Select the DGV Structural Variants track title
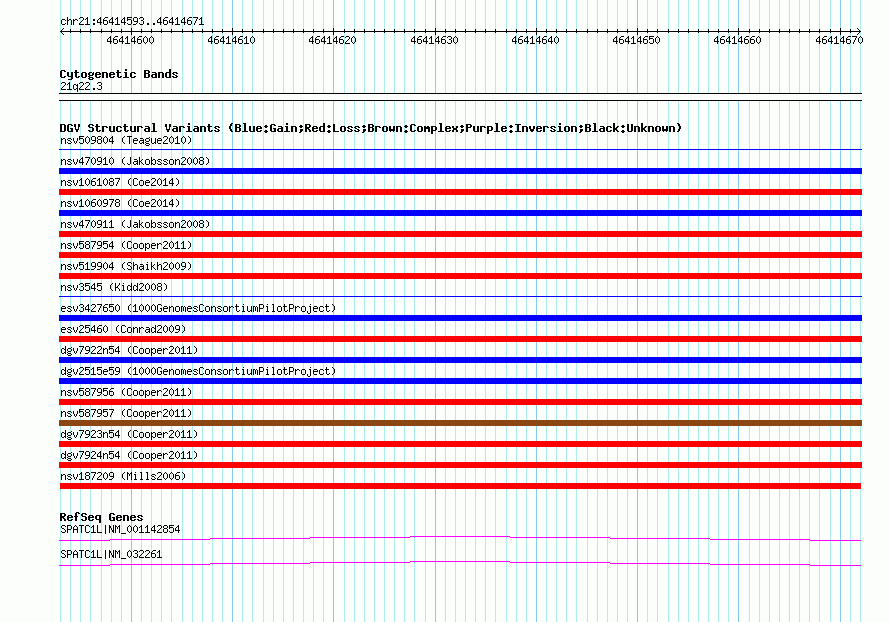 point(371,128)
